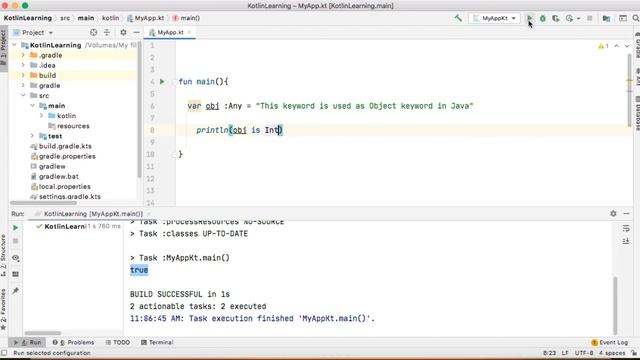Click the cursor position in status bar
This screenshot has height=360, width=640.
(549, 353)
